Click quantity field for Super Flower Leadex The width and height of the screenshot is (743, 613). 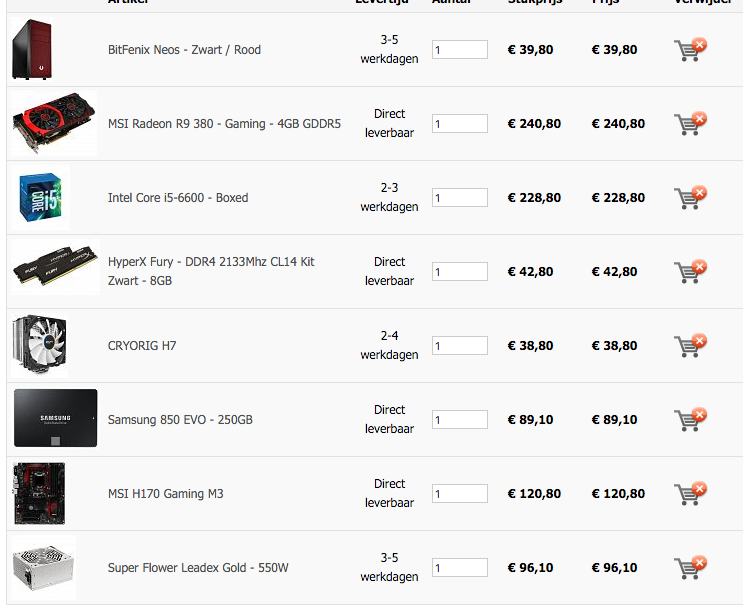(460, 568)
